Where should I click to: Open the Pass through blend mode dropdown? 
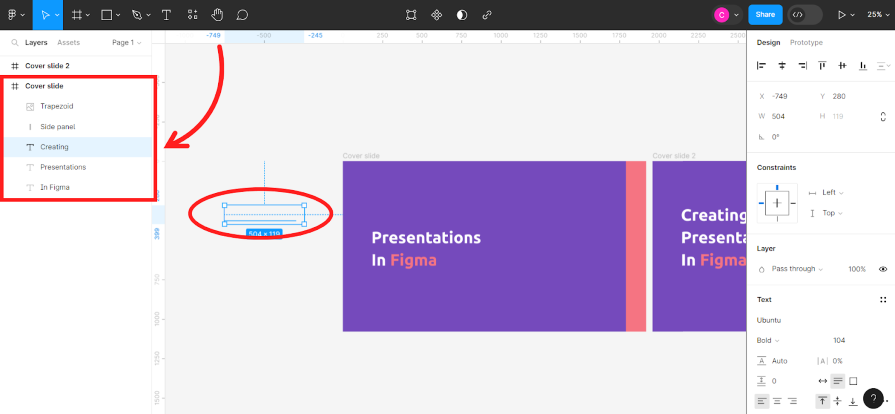pyautogui.click(x=796, y=269)
